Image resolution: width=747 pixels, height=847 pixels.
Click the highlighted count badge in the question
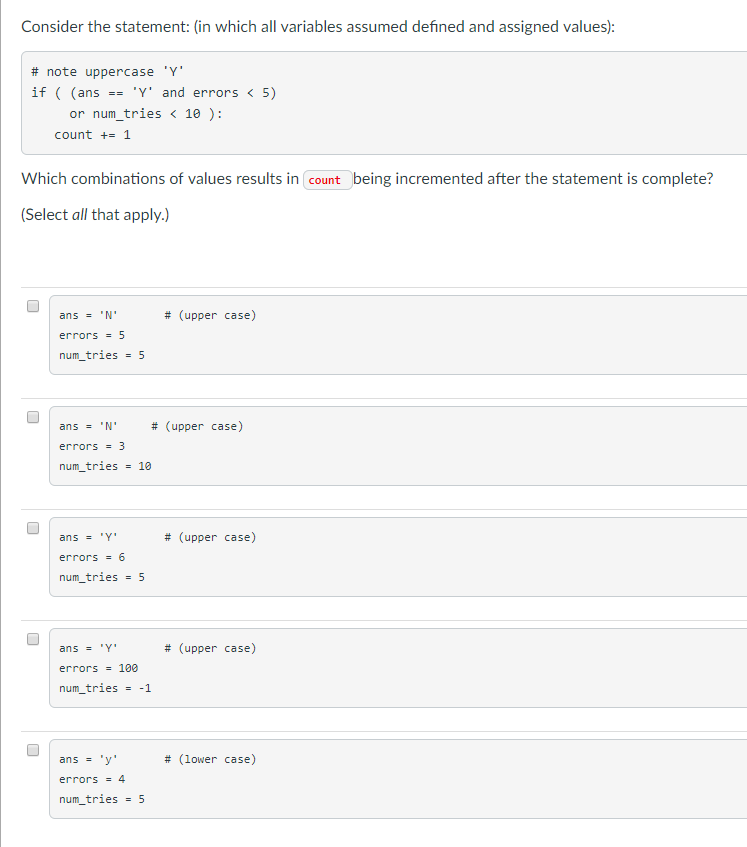325,178
